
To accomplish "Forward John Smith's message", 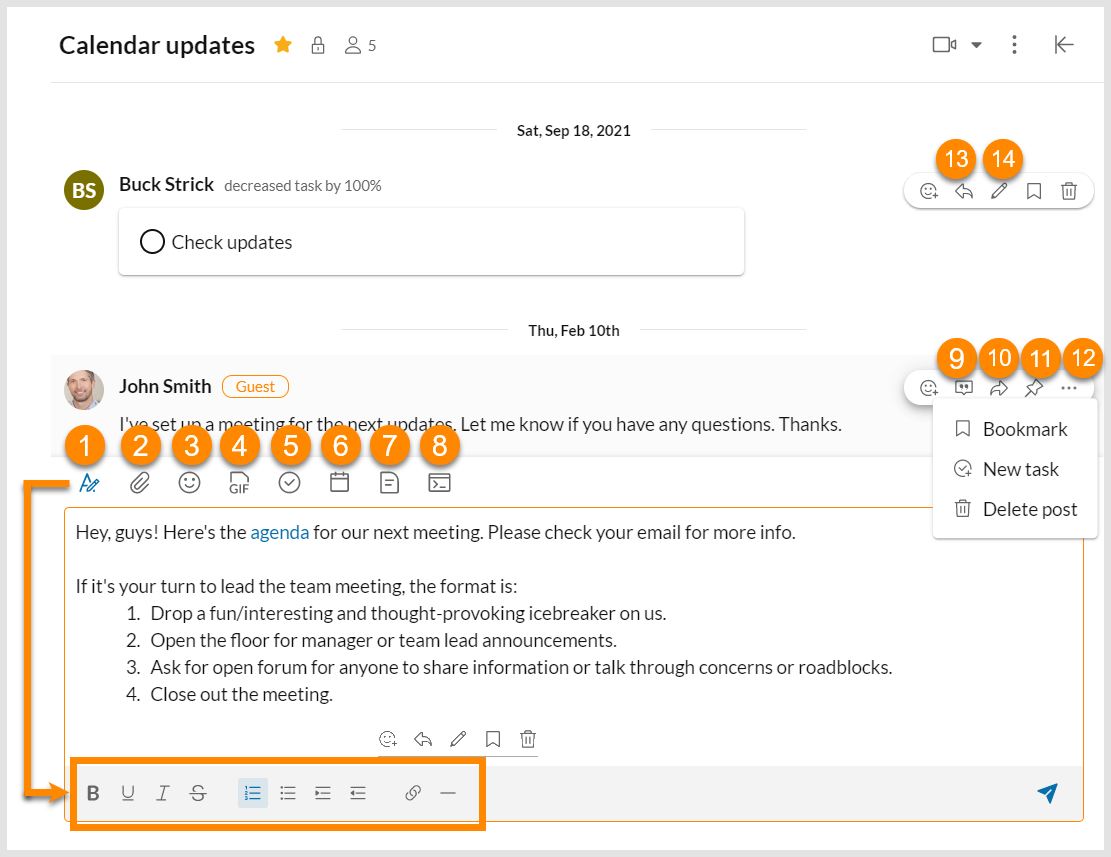I will point(998,388).
